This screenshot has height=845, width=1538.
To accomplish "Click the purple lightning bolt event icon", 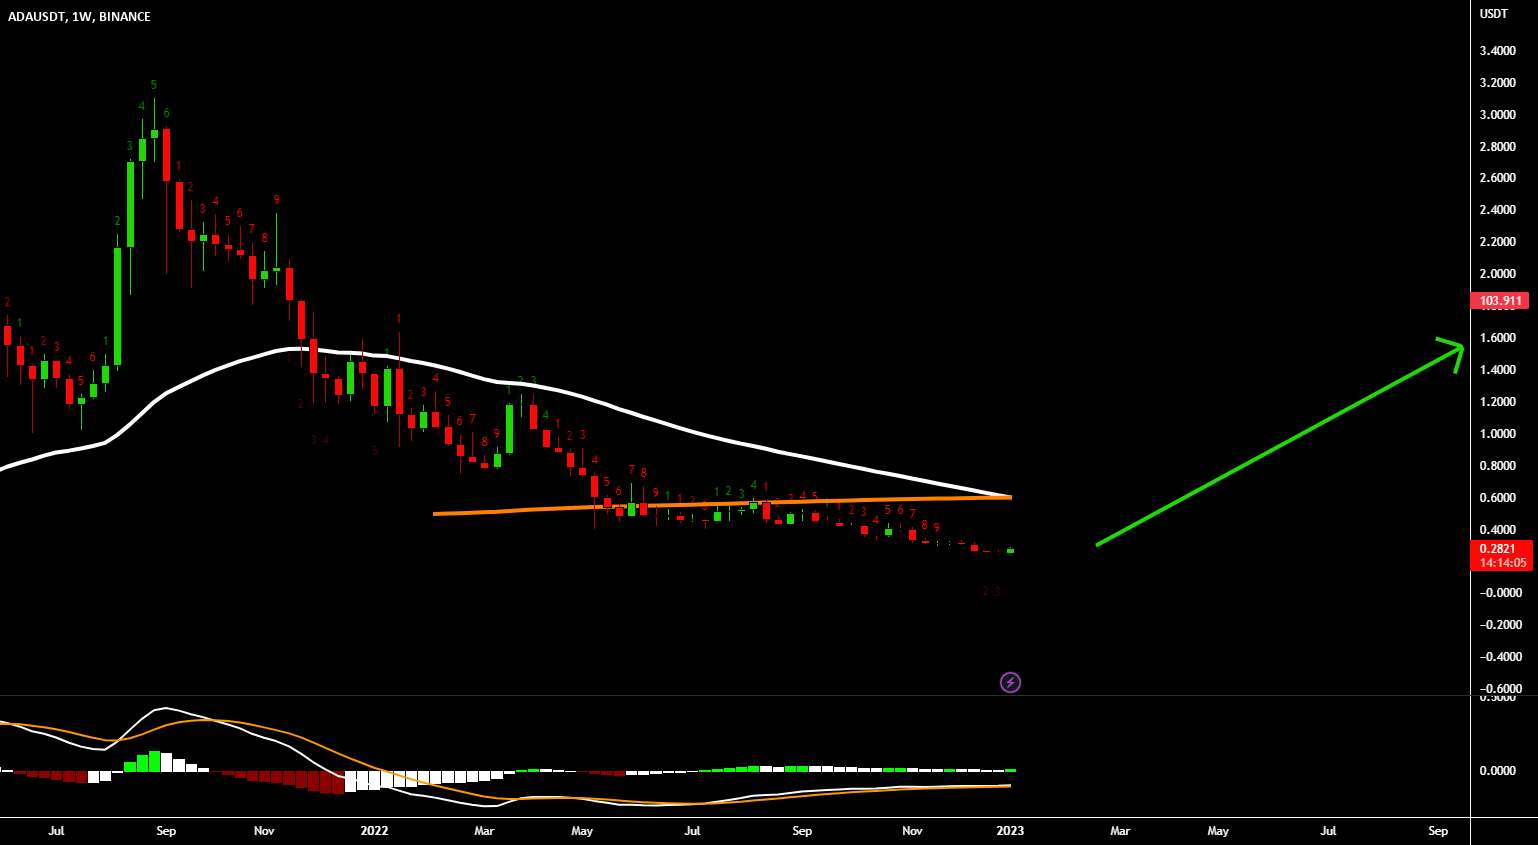I will [1010, 683].
